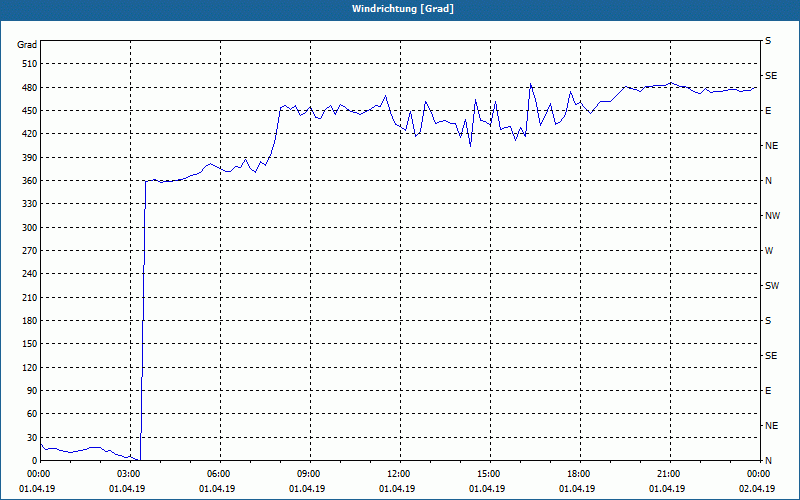Viewport: 800px width, 500px height.
Task: Click the N compass label level with 360
Action: [769, 181]
